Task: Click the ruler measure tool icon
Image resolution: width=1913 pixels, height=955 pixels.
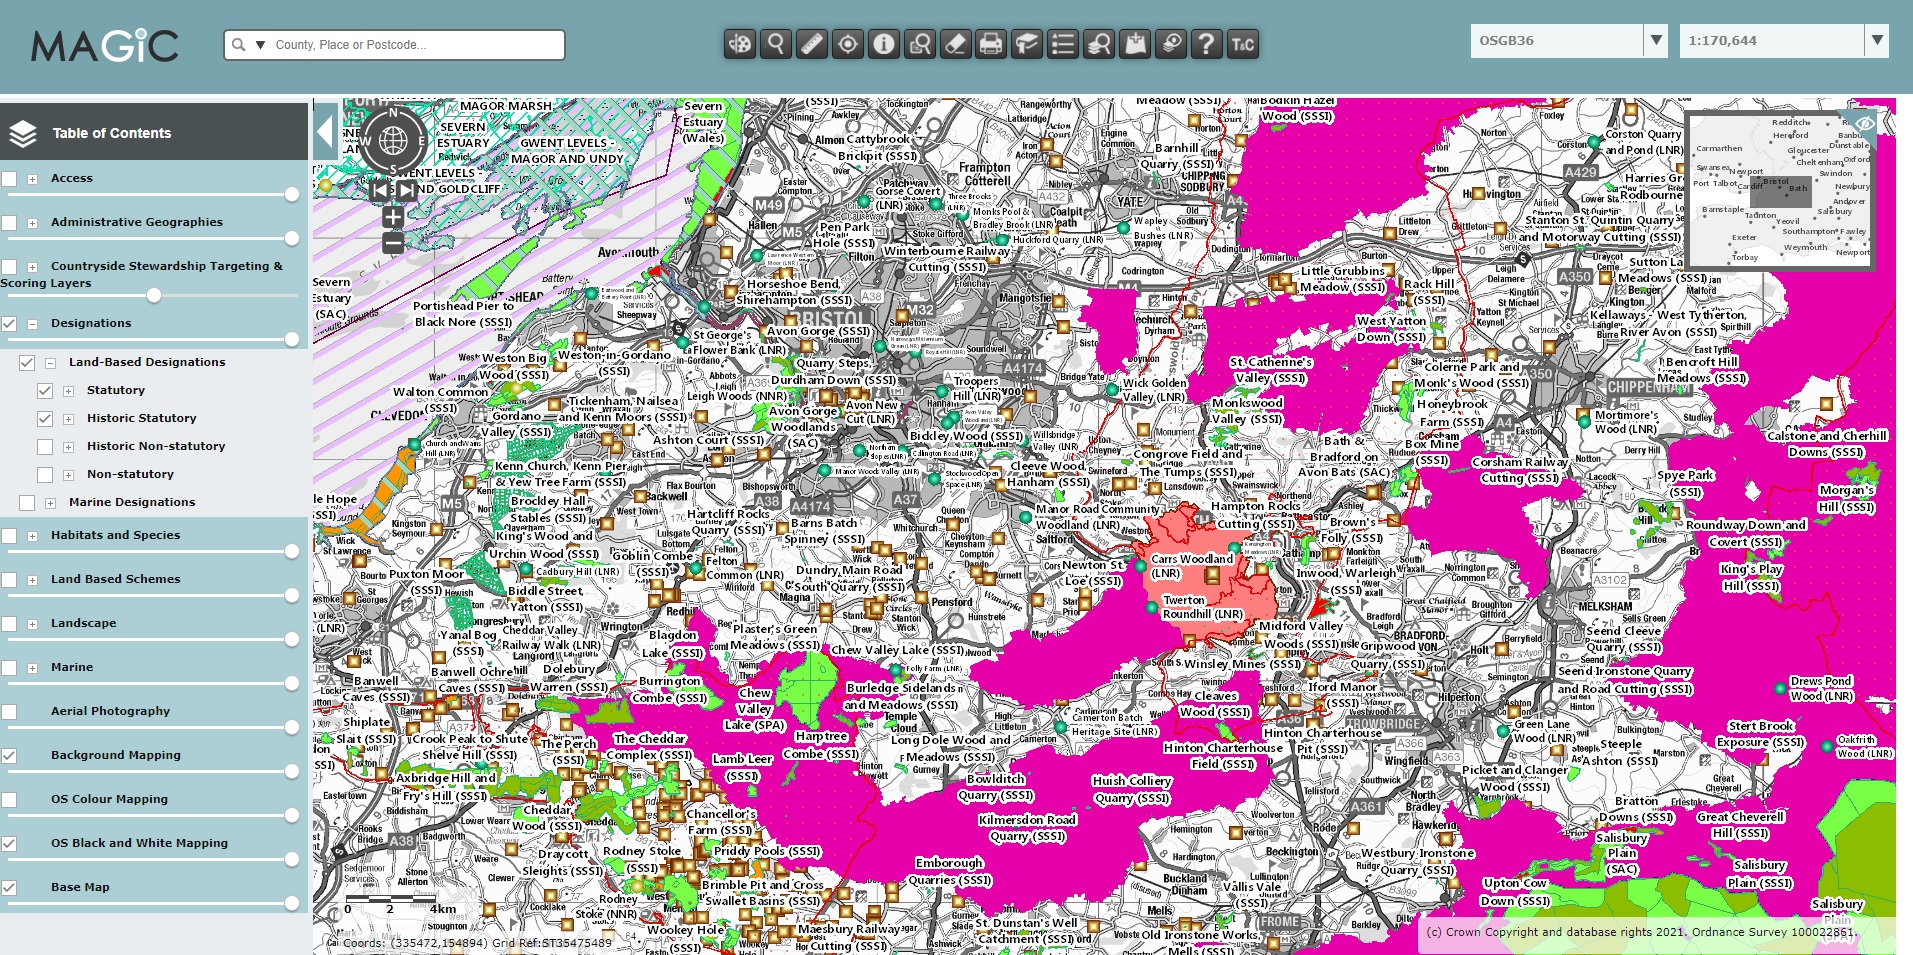Action: click(x=812, y=44)
